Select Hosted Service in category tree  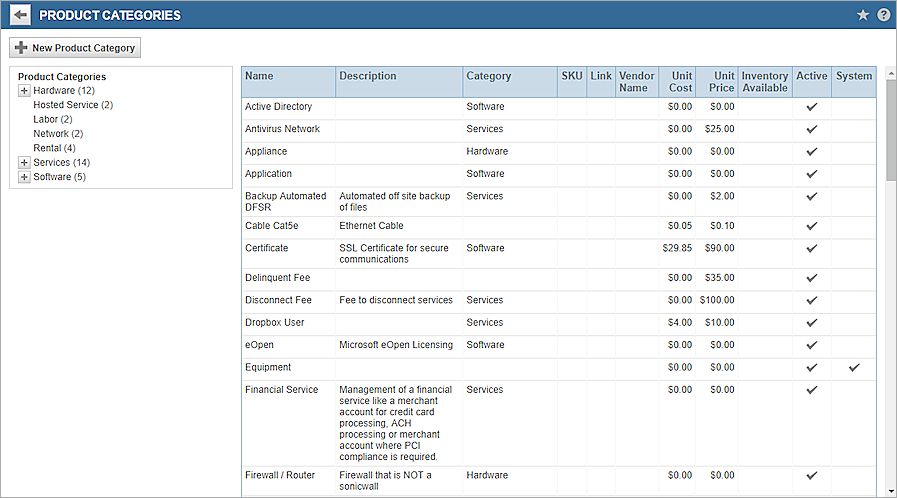click(x=72, y=105)
